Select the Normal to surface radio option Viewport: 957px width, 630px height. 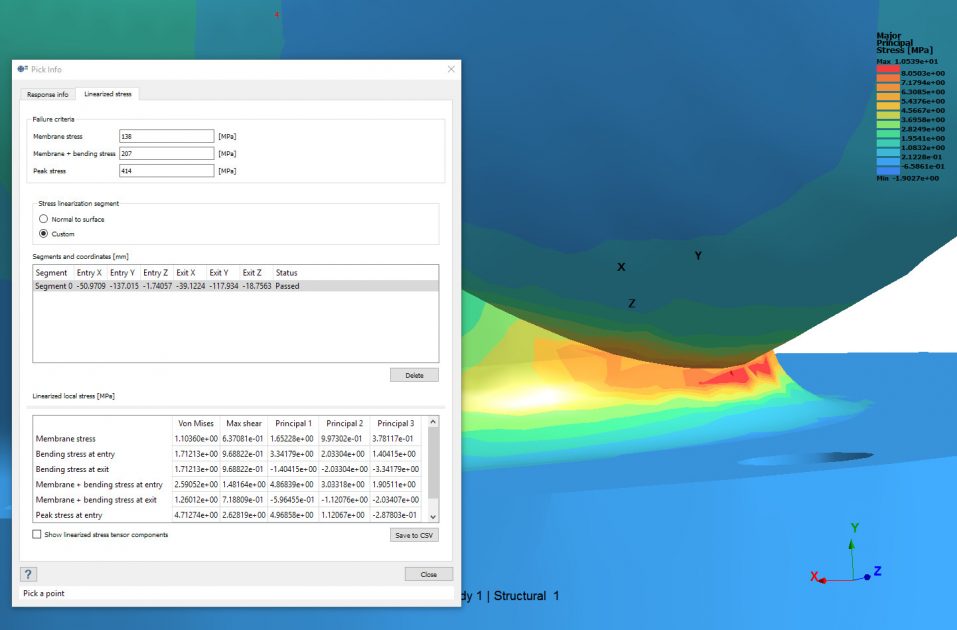click(43, 219)
